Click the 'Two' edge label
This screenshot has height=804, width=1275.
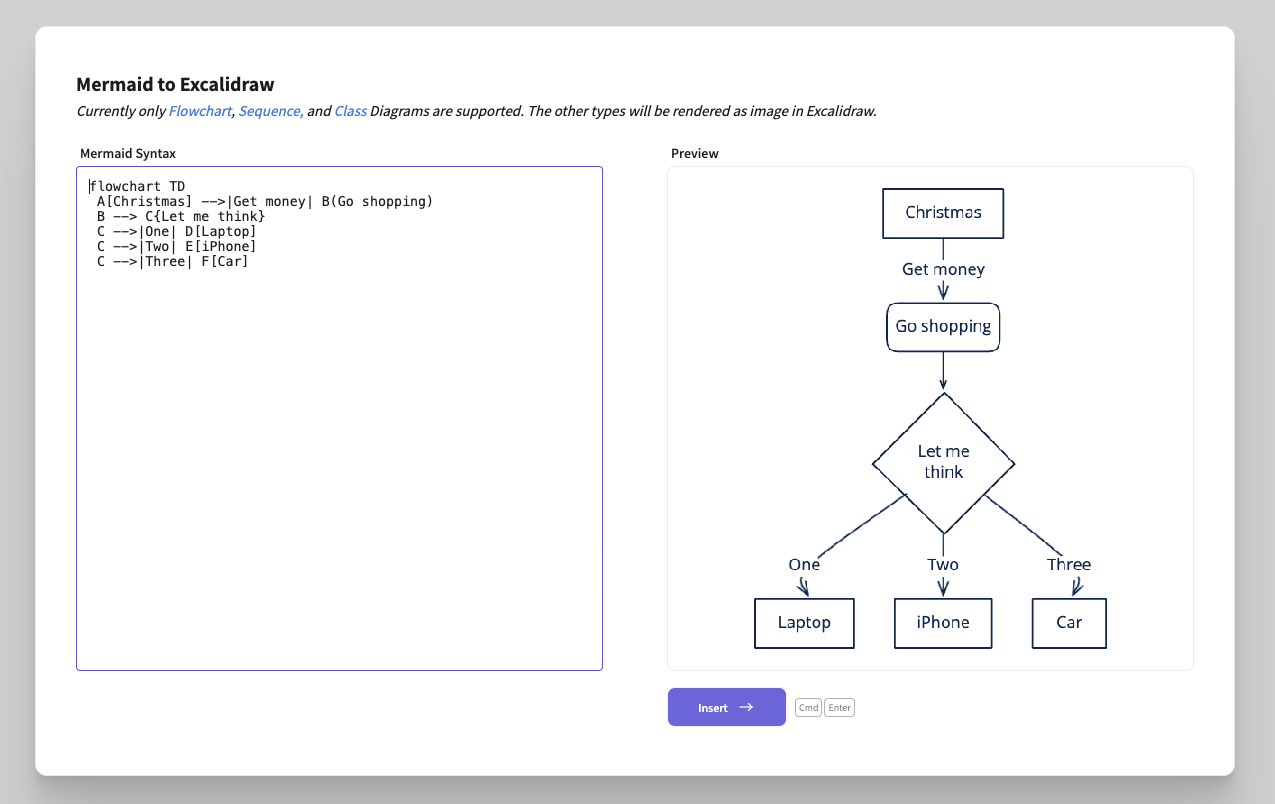click(943, 565)
